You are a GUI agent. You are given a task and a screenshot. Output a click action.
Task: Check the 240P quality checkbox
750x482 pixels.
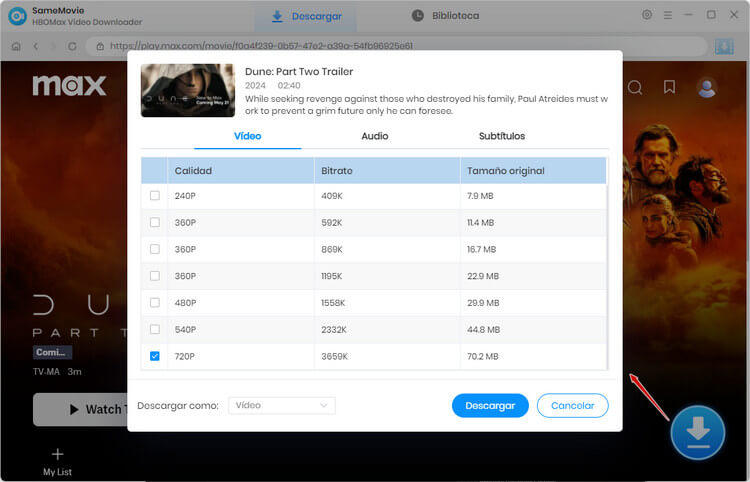pos(155,196)
